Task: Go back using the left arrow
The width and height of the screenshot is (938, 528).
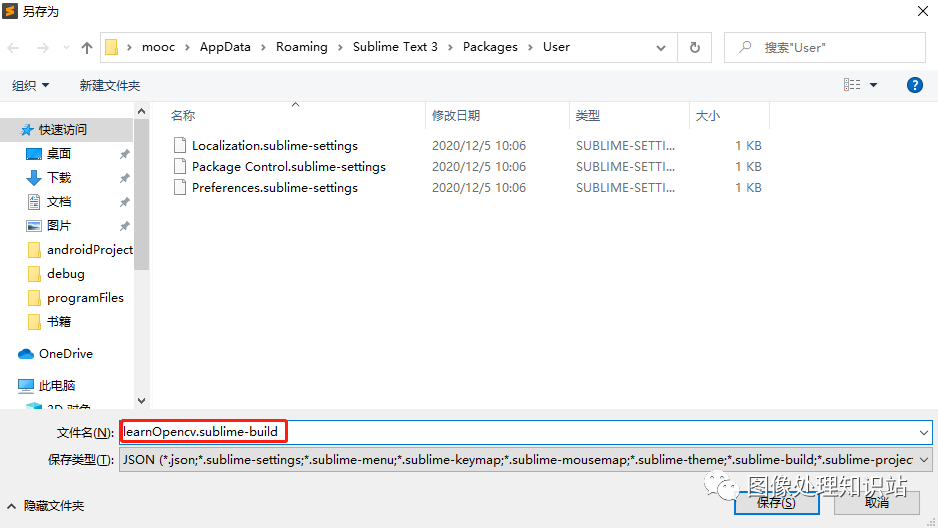Action: point(14,48)
